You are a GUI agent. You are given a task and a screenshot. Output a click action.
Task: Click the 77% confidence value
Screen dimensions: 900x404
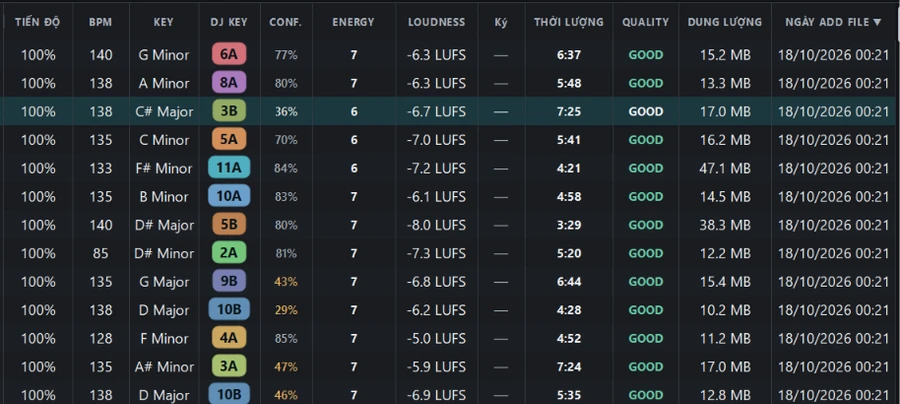(x=286, y=55)
